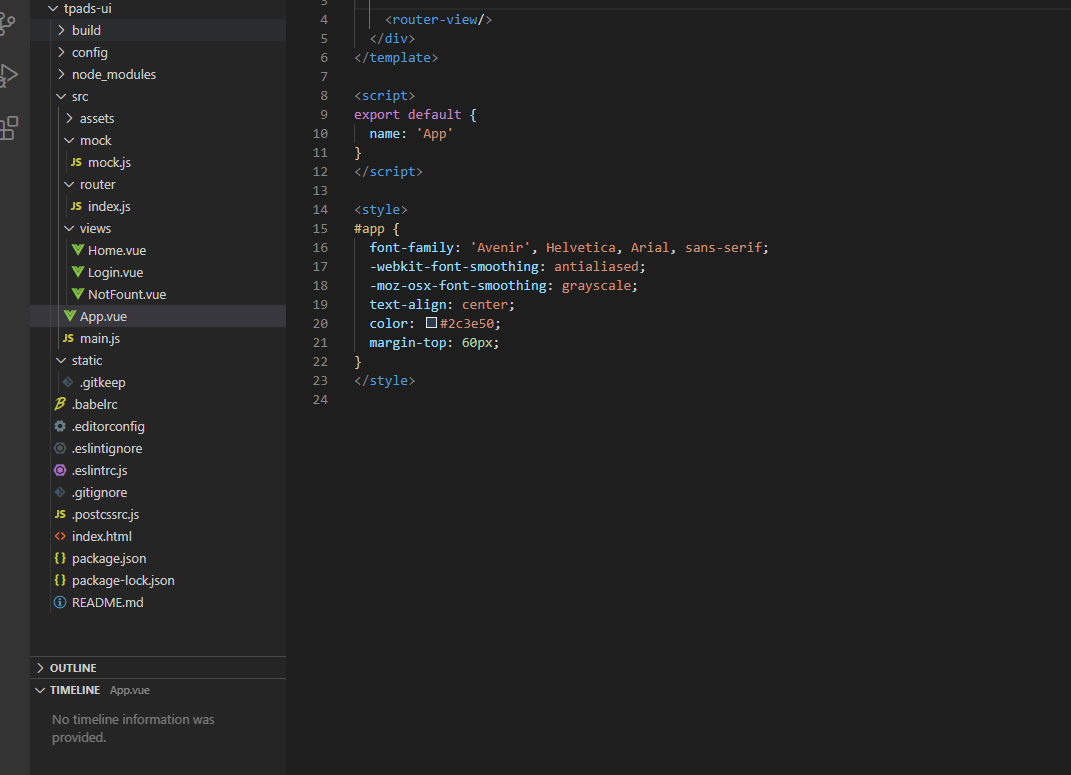
Task: Click the ESLint icon beside .eslintrc.js
Action: 60,470
